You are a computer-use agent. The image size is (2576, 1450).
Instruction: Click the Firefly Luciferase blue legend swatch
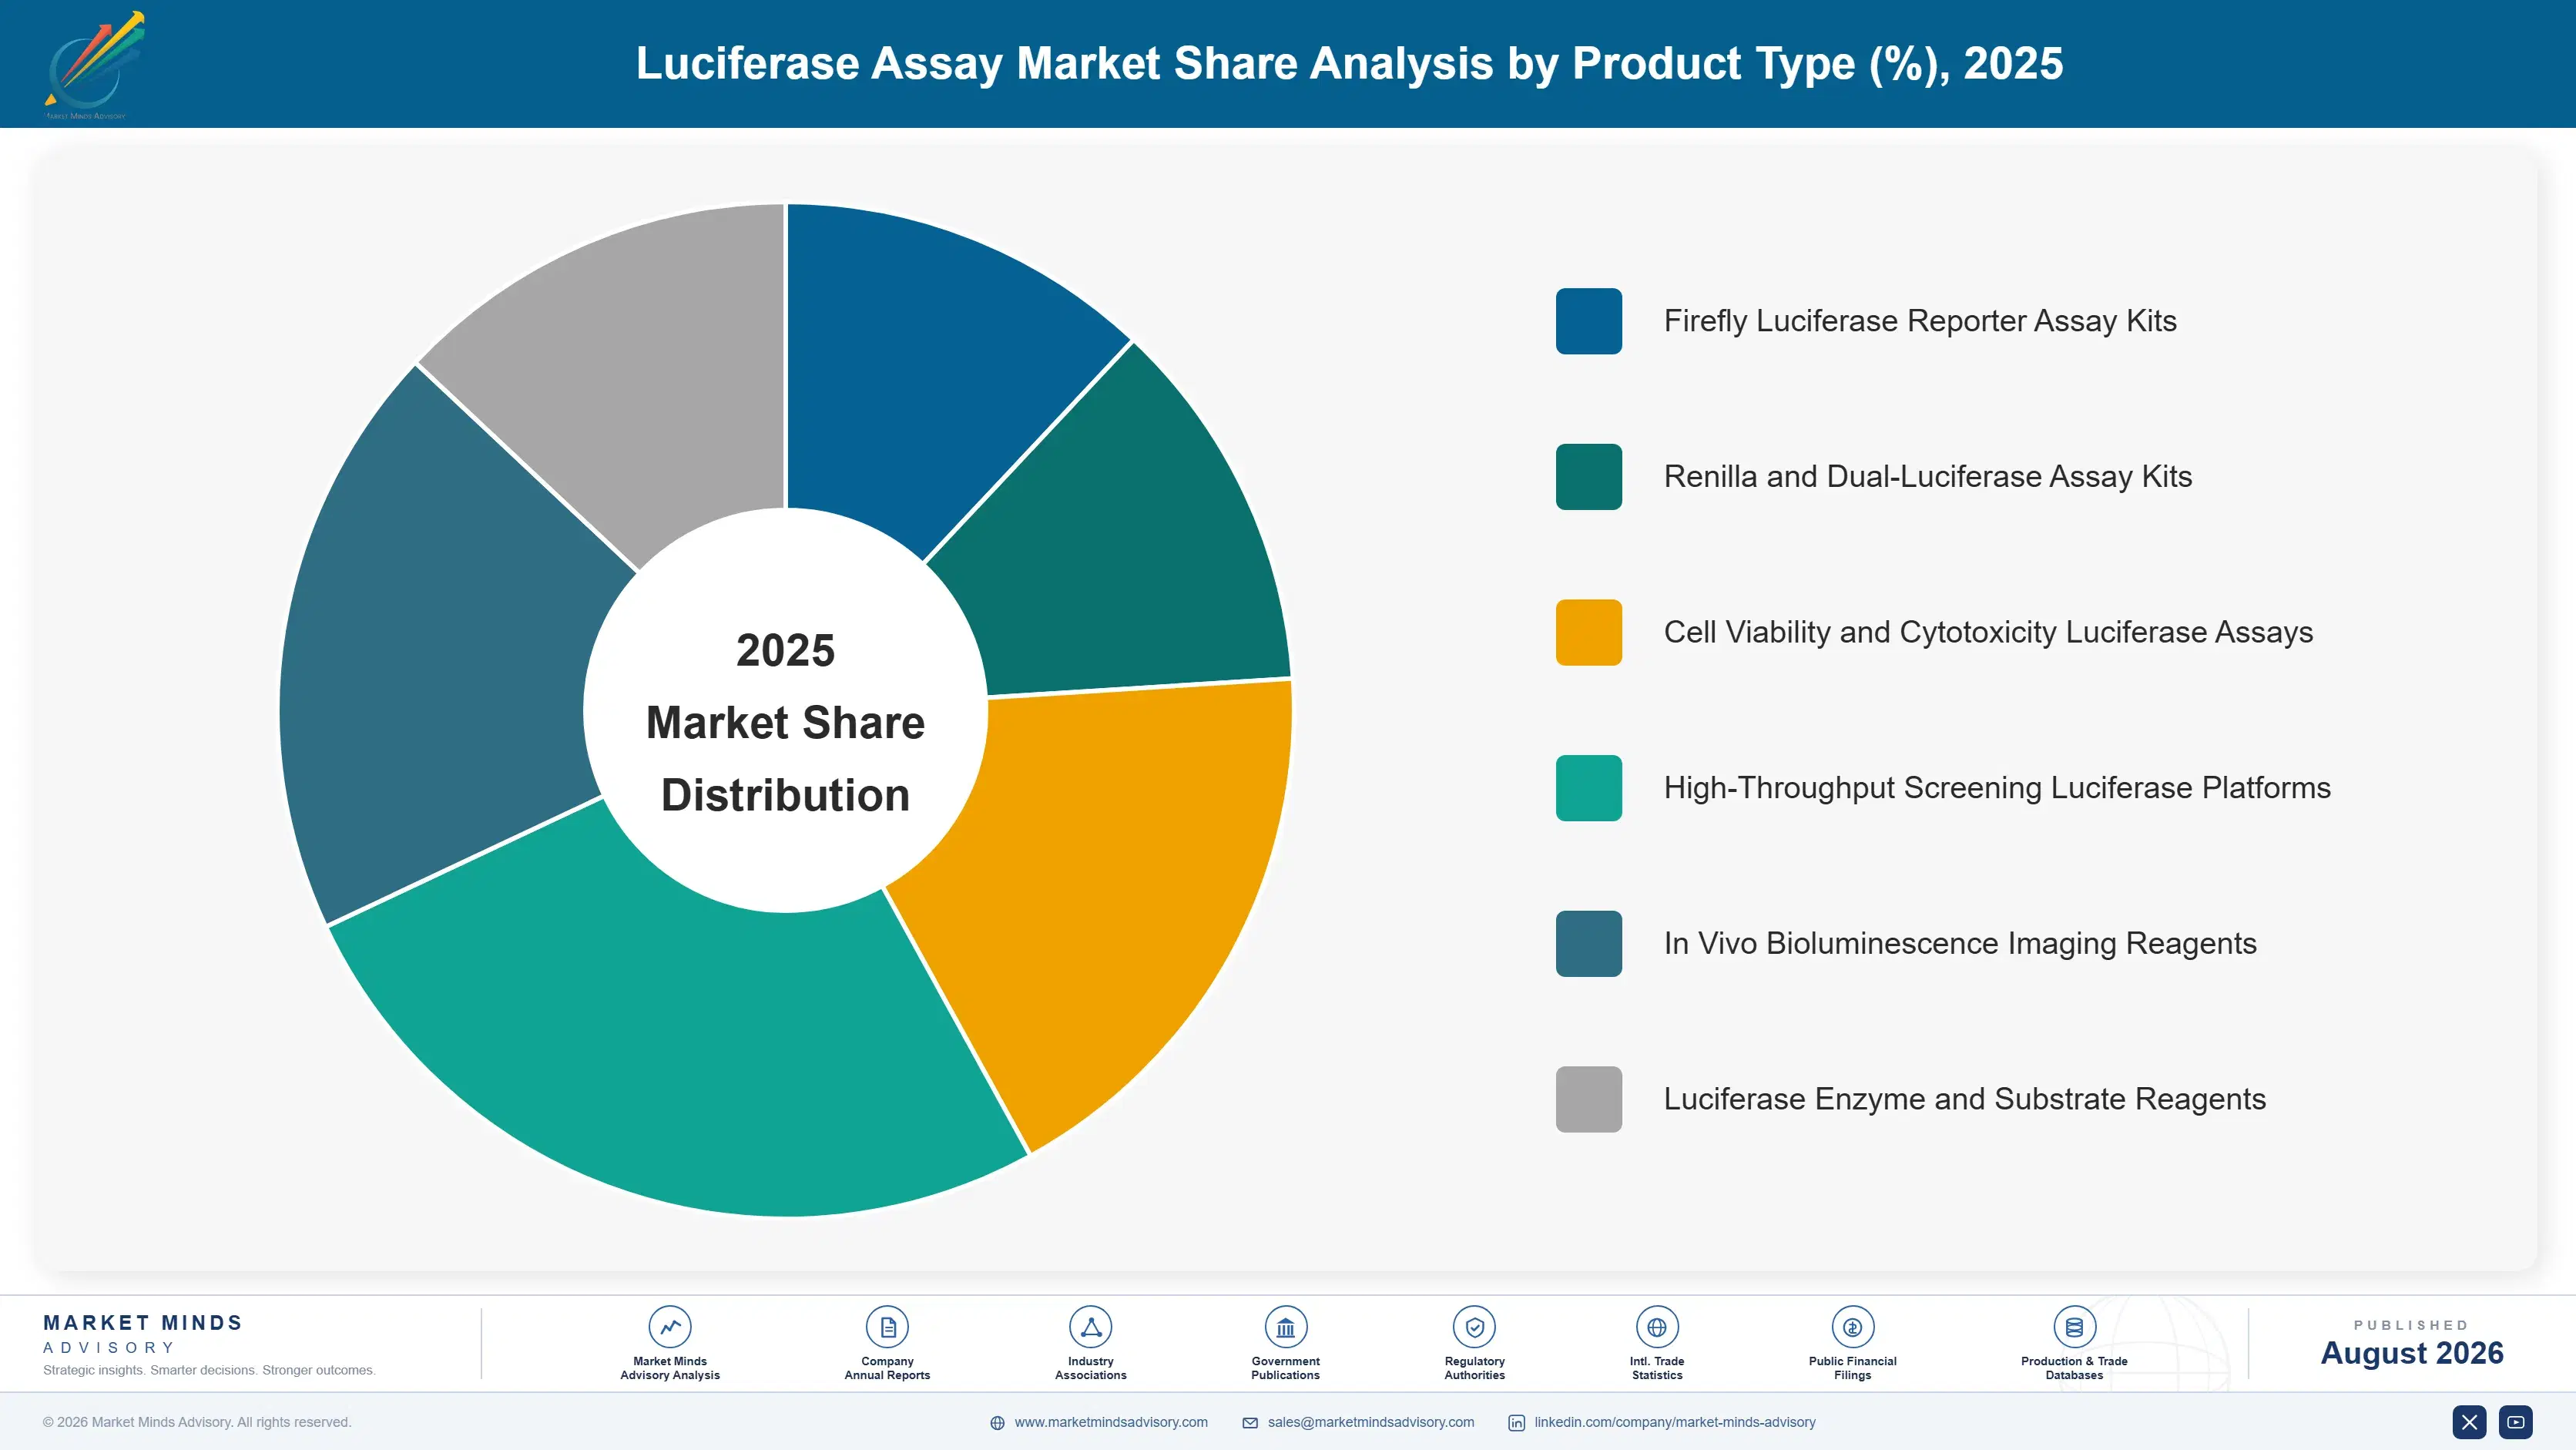1588,321
